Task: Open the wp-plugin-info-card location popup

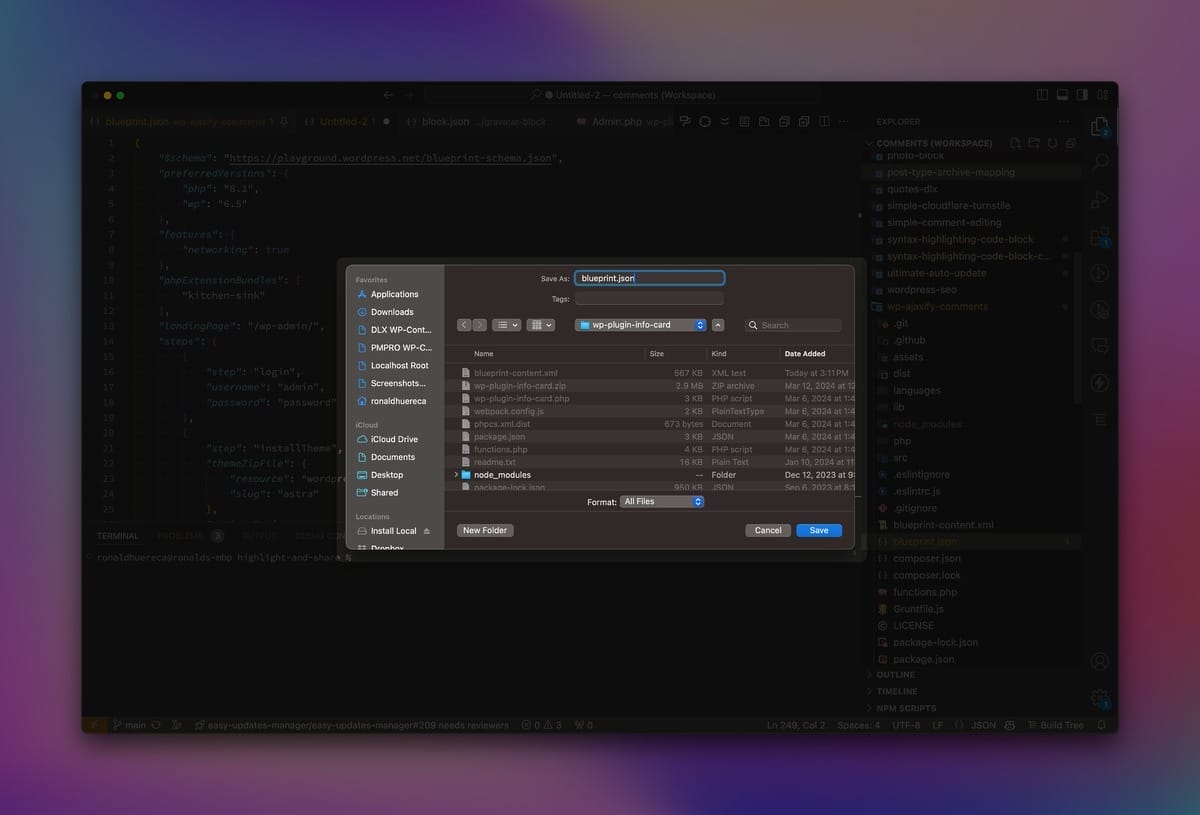Action: pyautogui.click(x=640, y=325)
